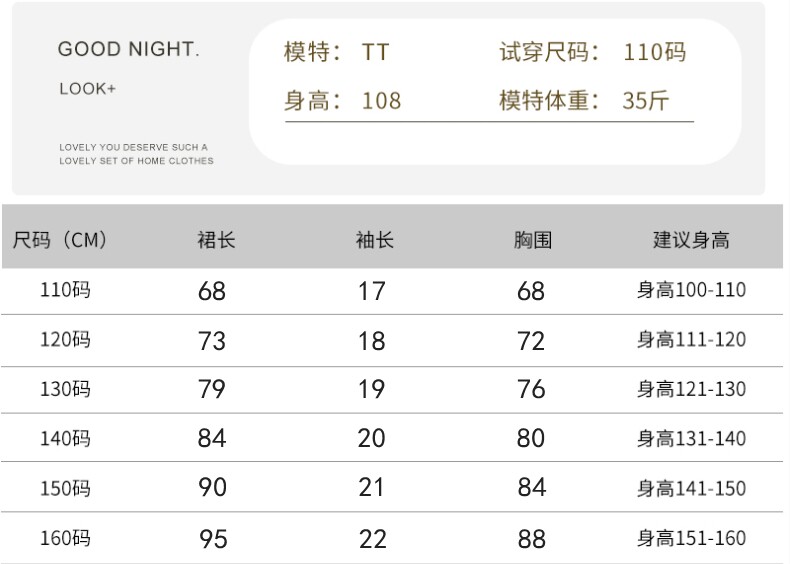Screen dimensions: 790x564
Task: Click the 模特体重 35斤 text
Action: [585, 100]
